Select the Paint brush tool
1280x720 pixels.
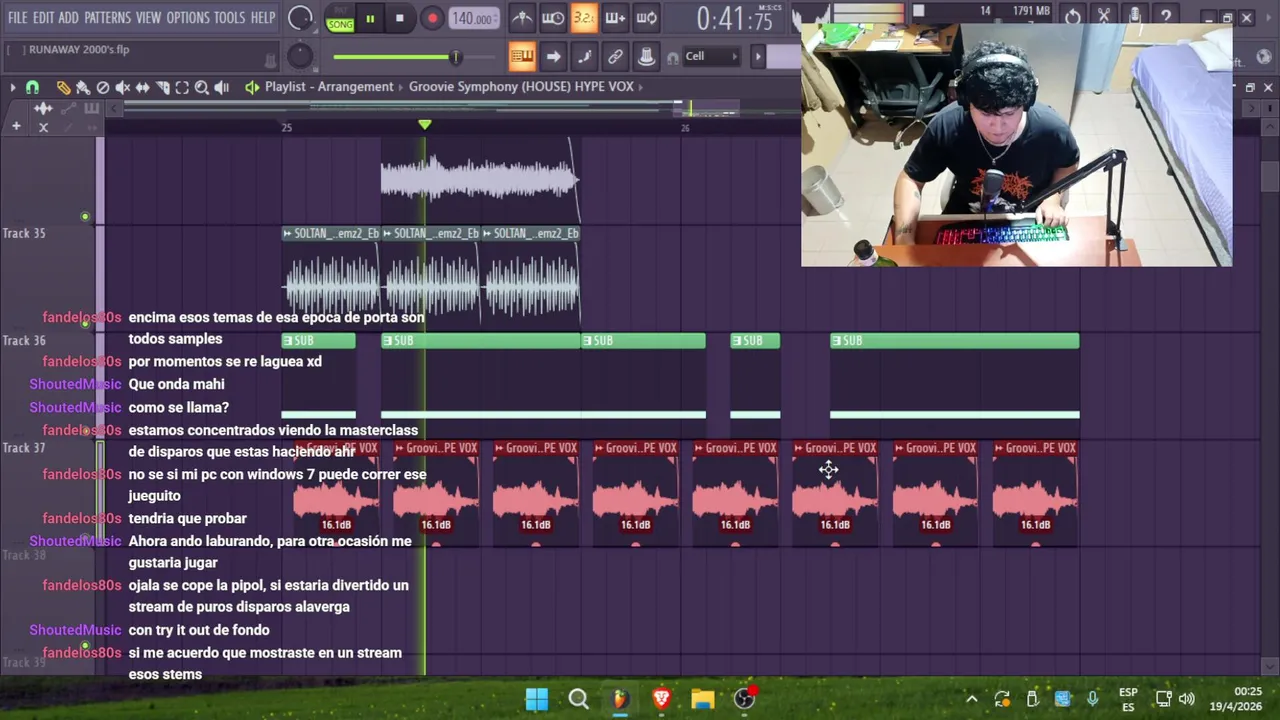pos(83,88)
